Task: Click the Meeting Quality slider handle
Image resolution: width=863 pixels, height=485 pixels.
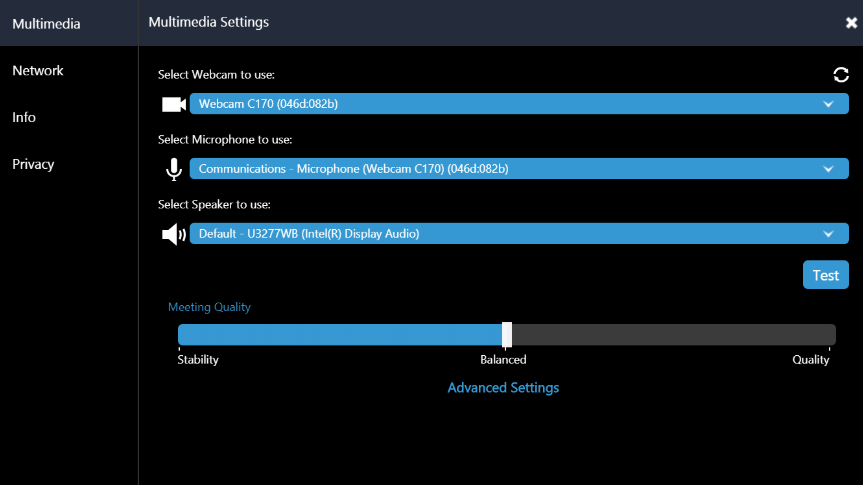Action: [x=507, y=335]
